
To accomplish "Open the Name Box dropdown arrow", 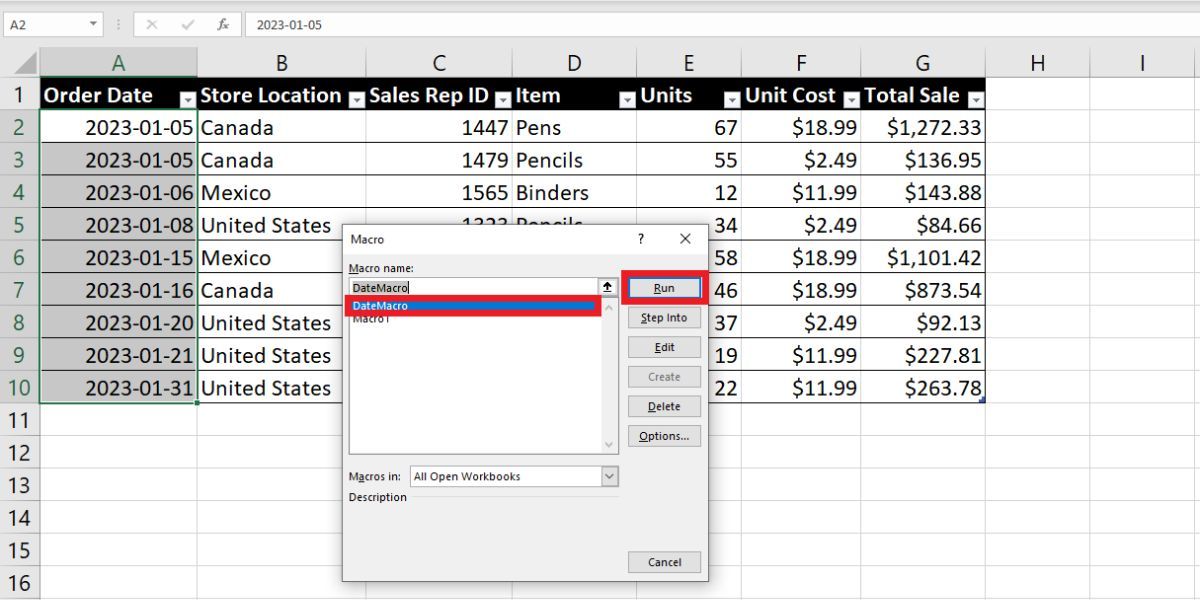I will [93, 24].
